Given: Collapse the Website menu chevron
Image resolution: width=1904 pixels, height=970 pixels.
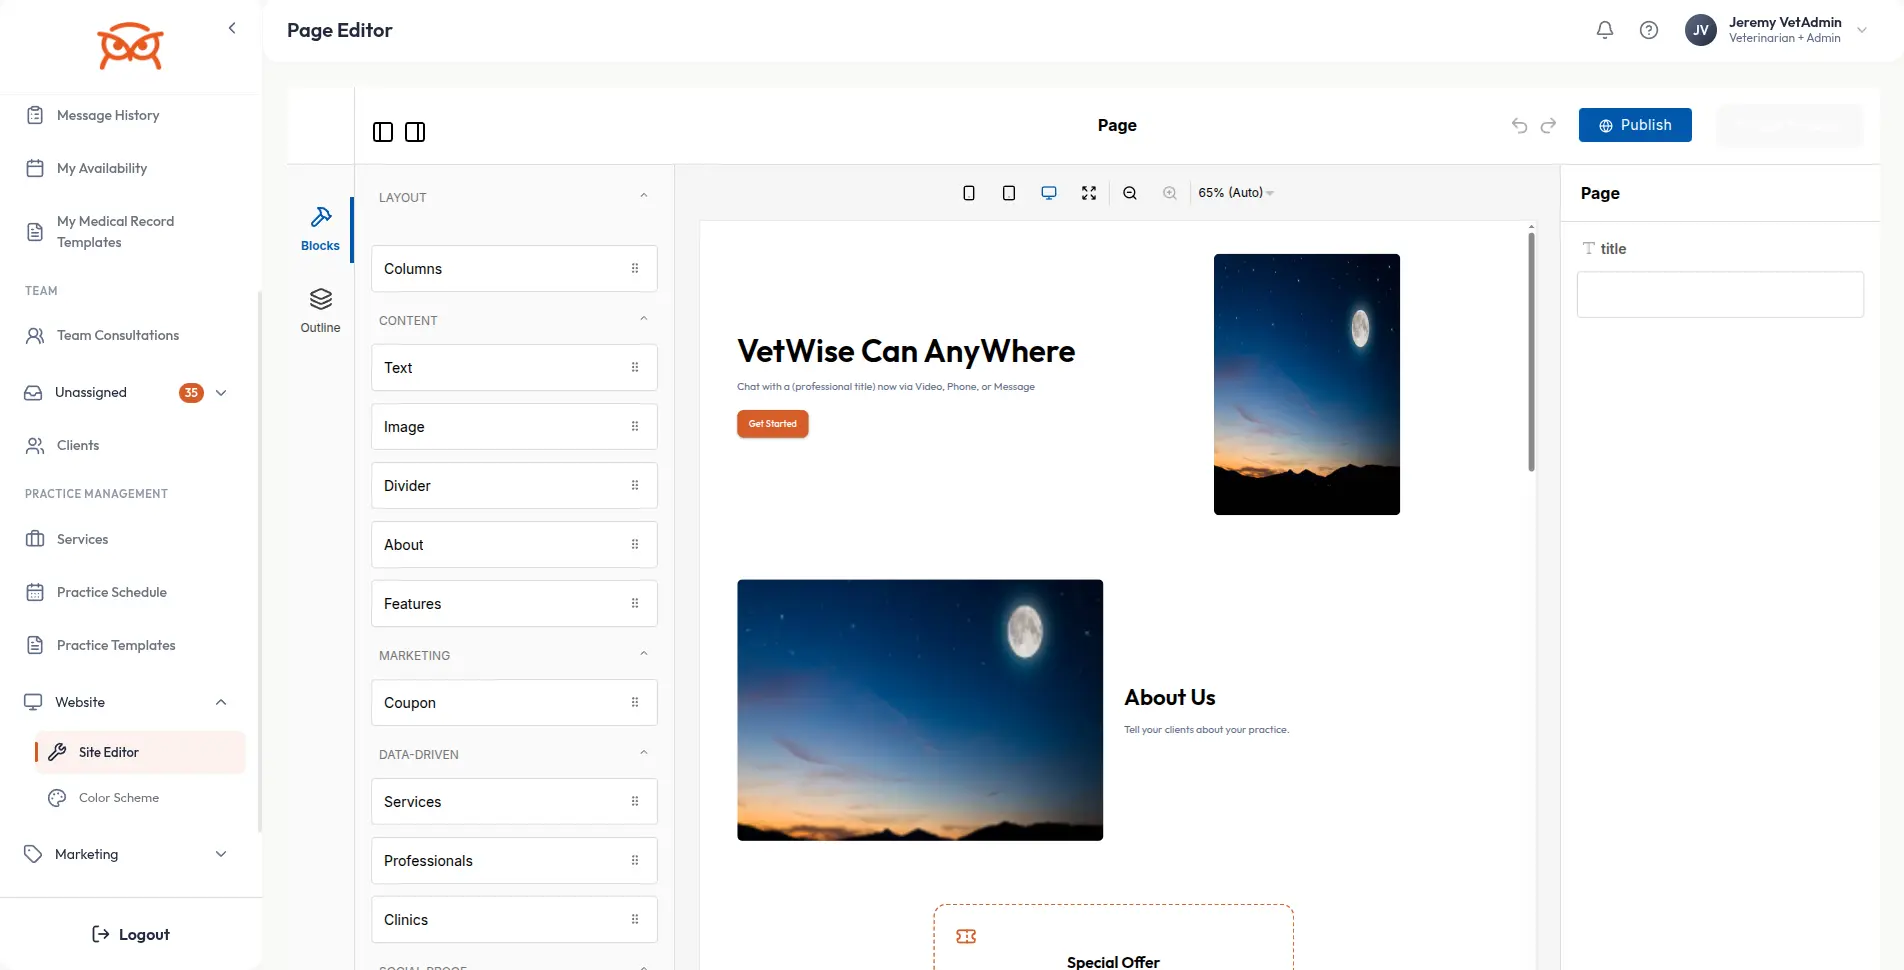Looking at the screenshot, I should (x=221, y=702).
